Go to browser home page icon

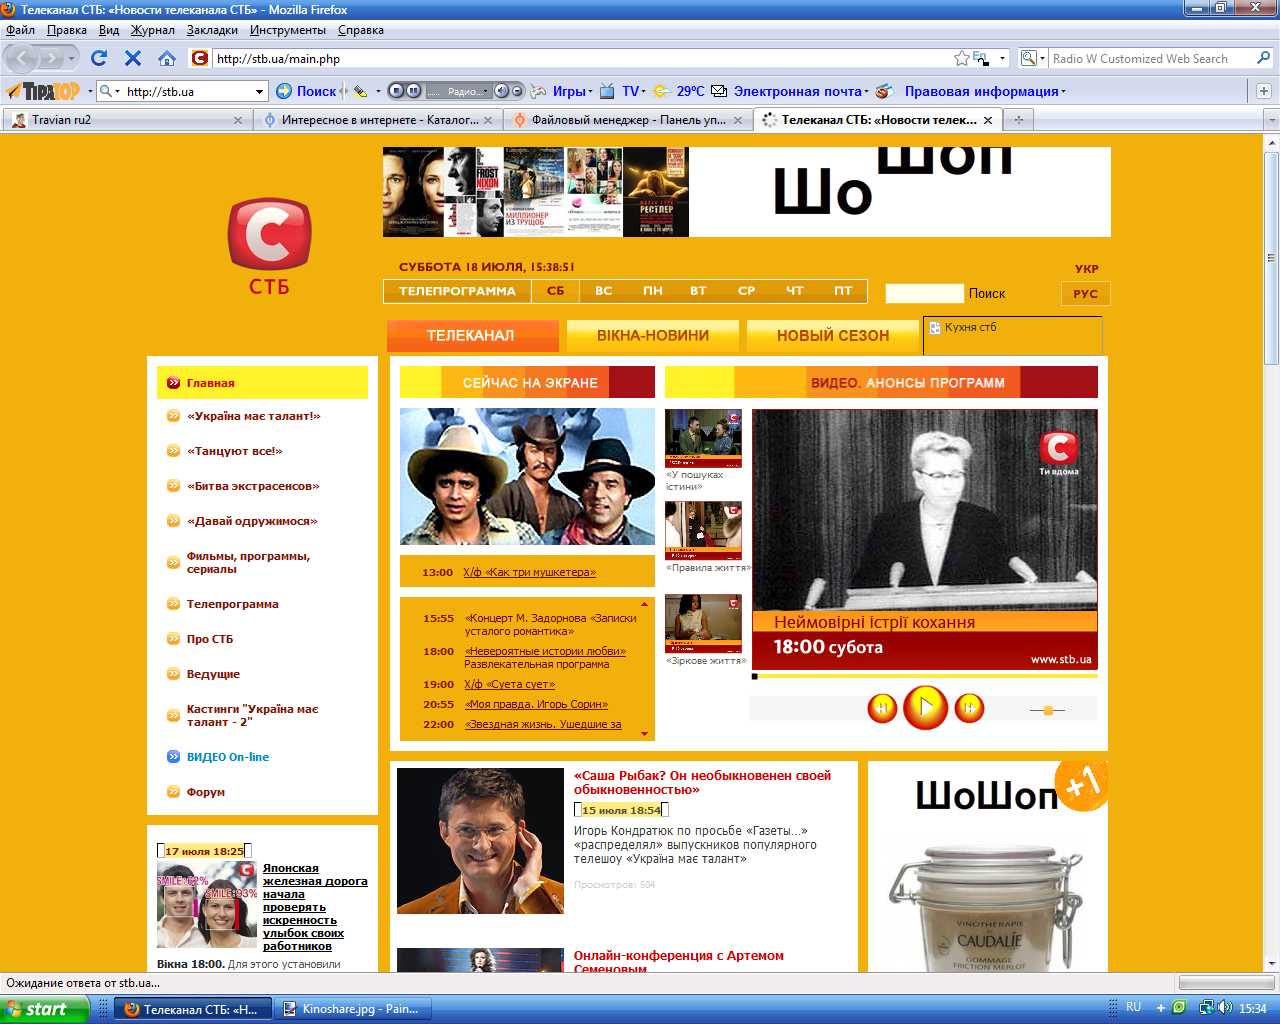pyautogui.click(x=167, y=58)
